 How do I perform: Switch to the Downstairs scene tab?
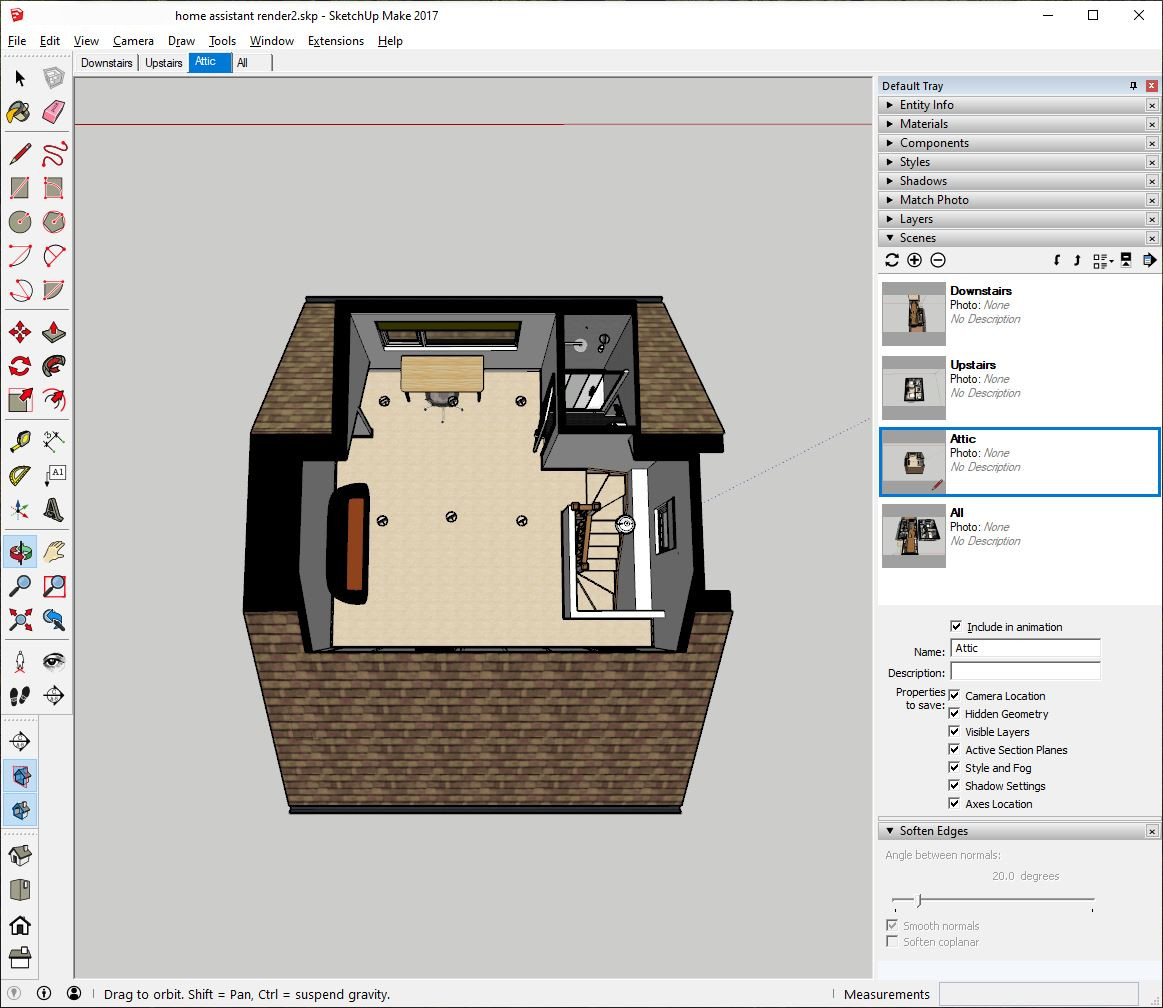[x=105, y=62]
